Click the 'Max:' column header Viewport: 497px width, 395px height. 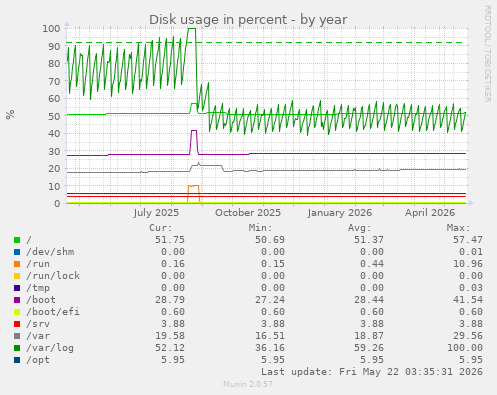(458, 228)
